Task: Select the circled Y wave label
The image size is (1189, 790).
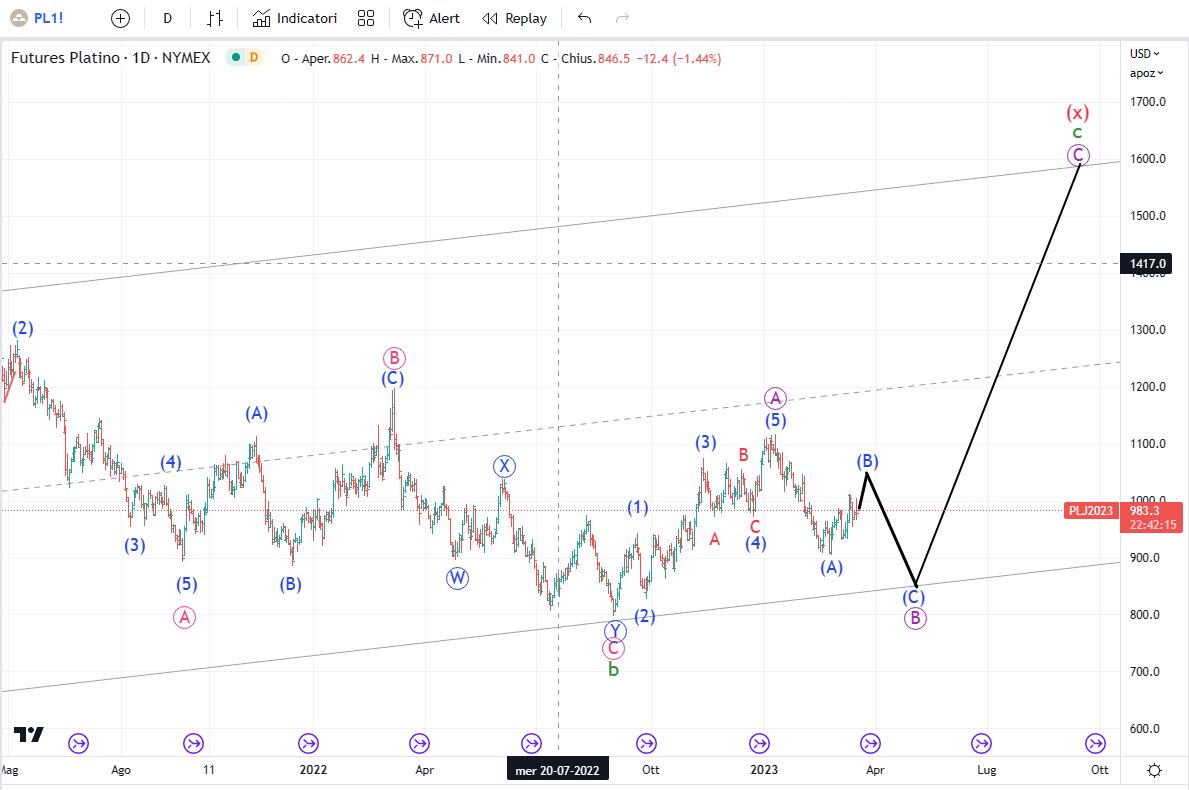Action: [614, 631]
